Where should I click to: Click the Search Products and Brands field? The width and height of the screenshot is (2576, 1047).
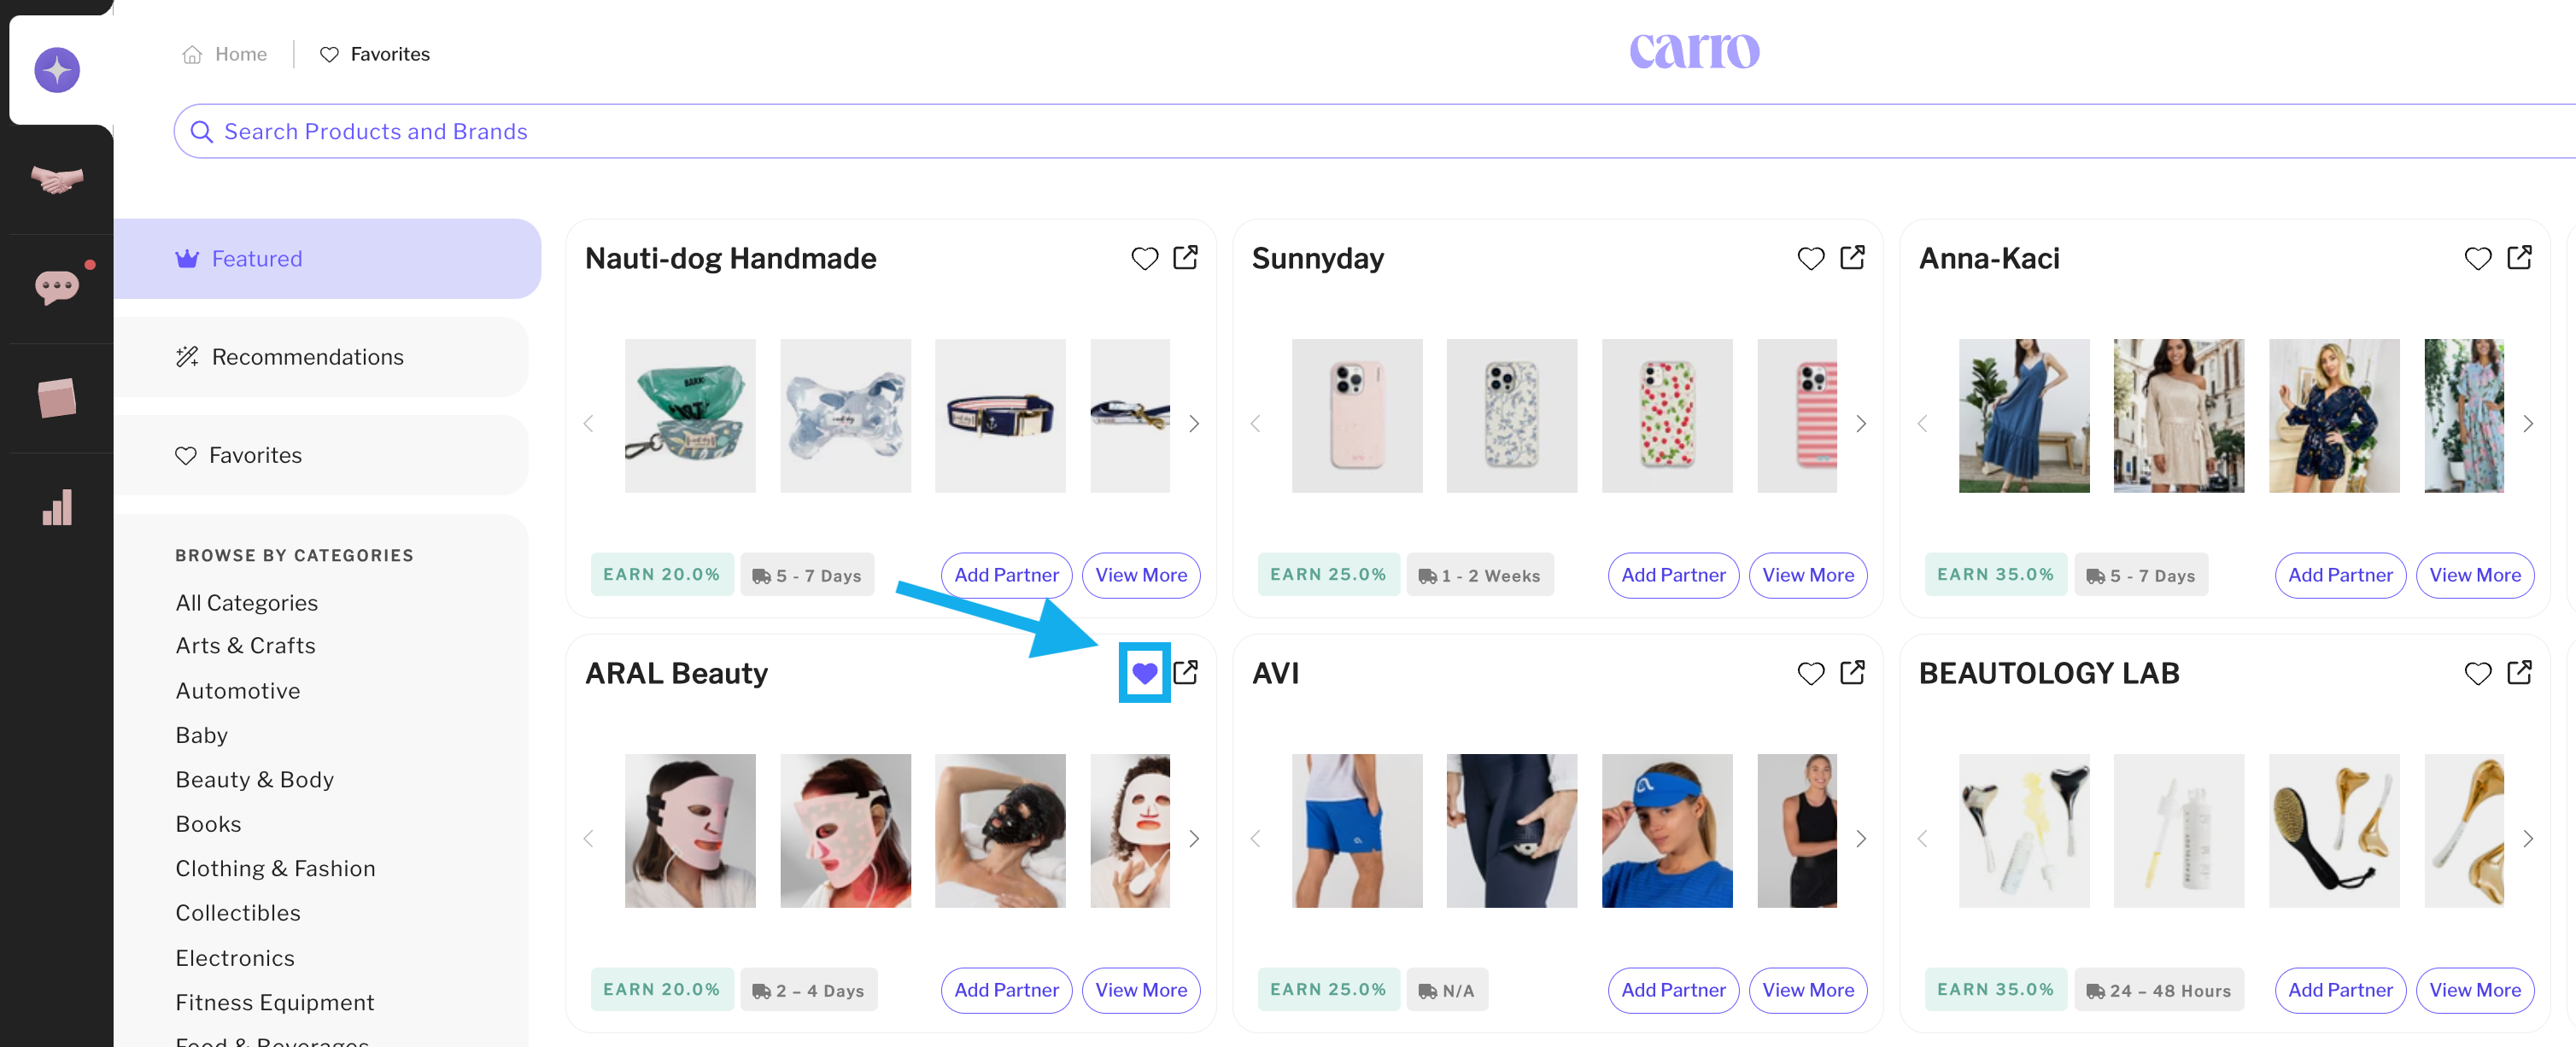(x=1374, y=131)
